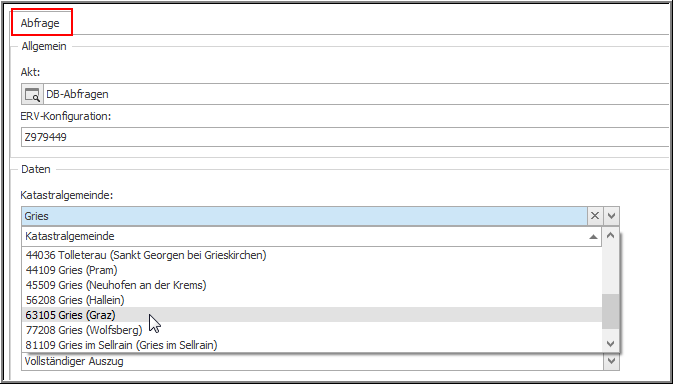673x384 pixels.
Task: Click the Katastralgemeinde column header
Action: click(312, 236)
